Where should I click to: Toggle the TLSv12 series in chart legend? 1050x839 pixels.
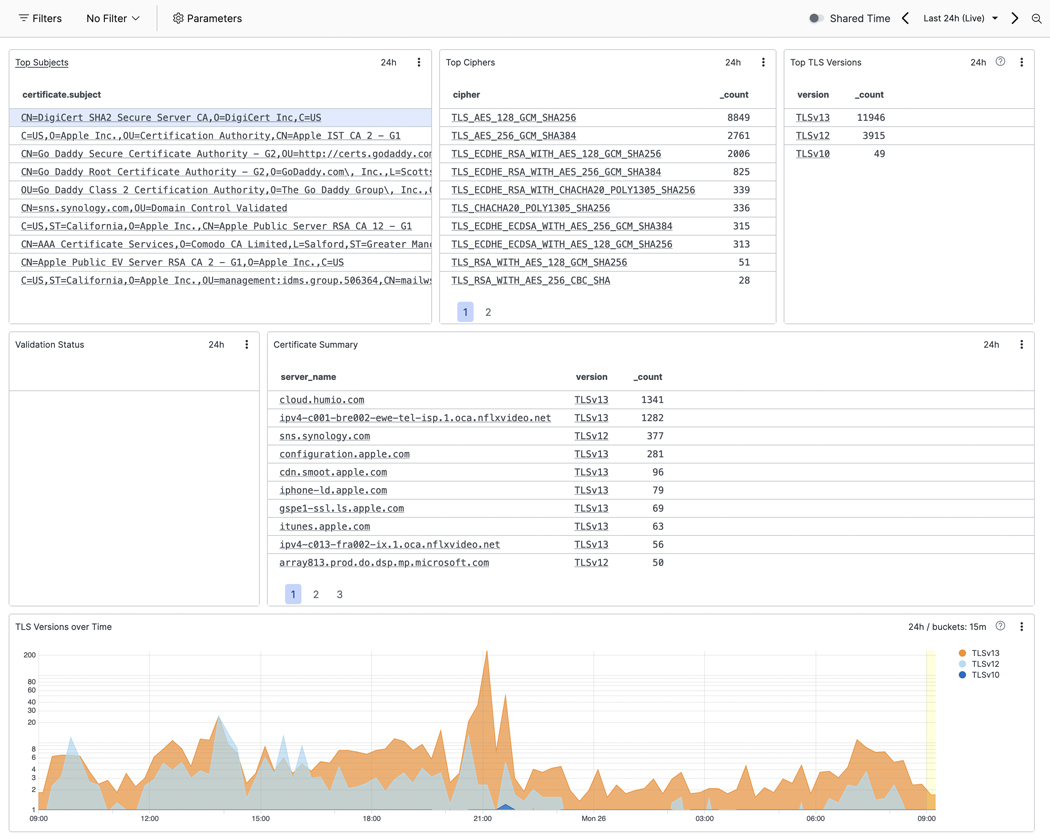tap(979, 664)
